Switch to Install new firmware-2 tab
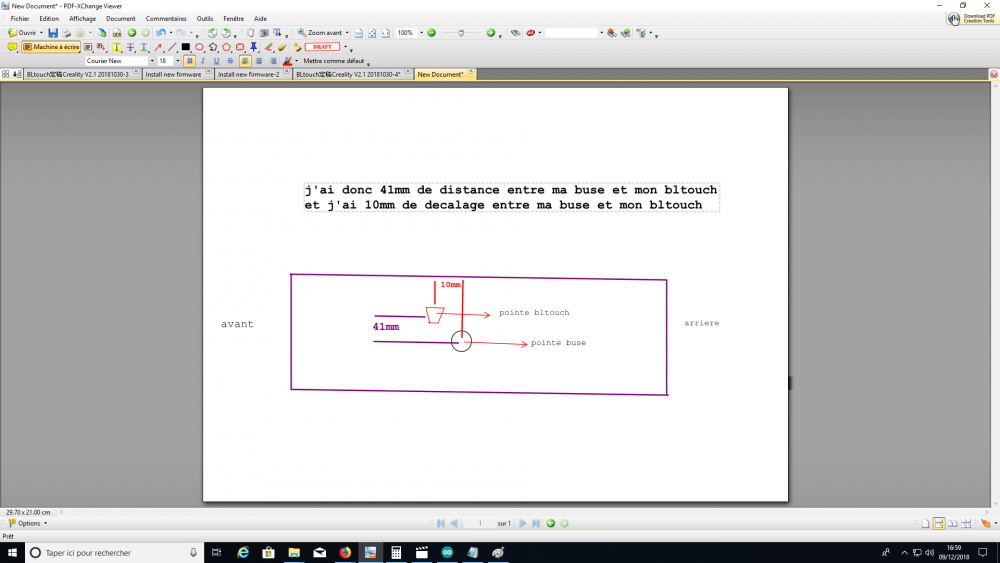Image resolution: width=1000 pixels, height=563 pixels. 249,74
